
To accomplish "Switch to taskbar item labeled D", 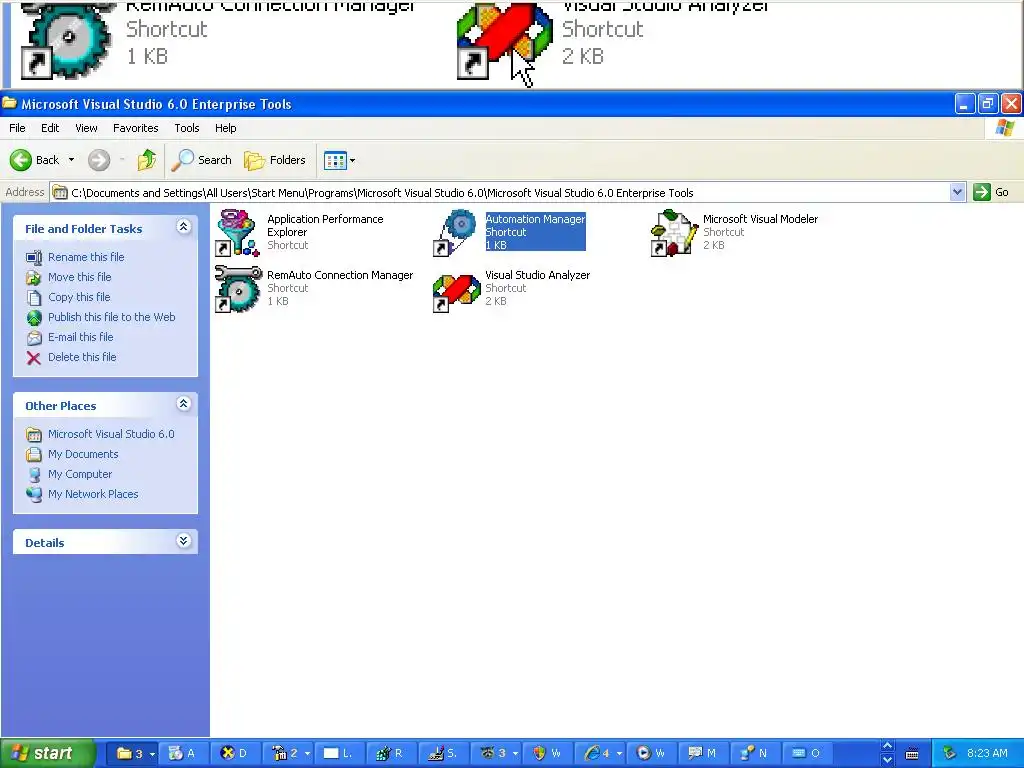I will [x=236, y=754].
